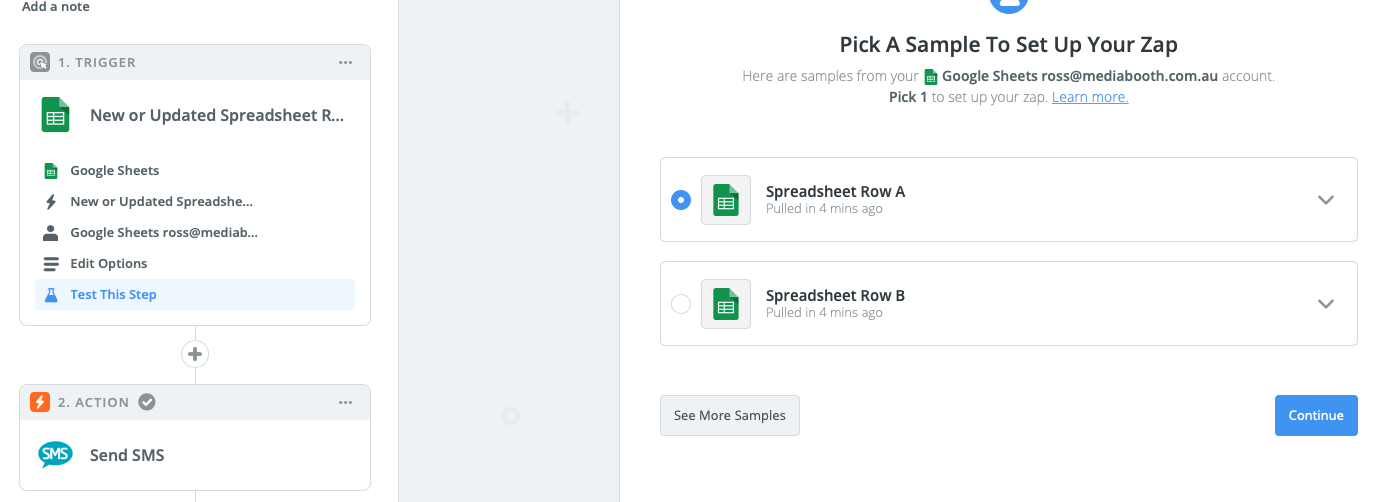Select the Google Sheets app step item
This screenshot has width=1389, height=502.
click(114, 171)
